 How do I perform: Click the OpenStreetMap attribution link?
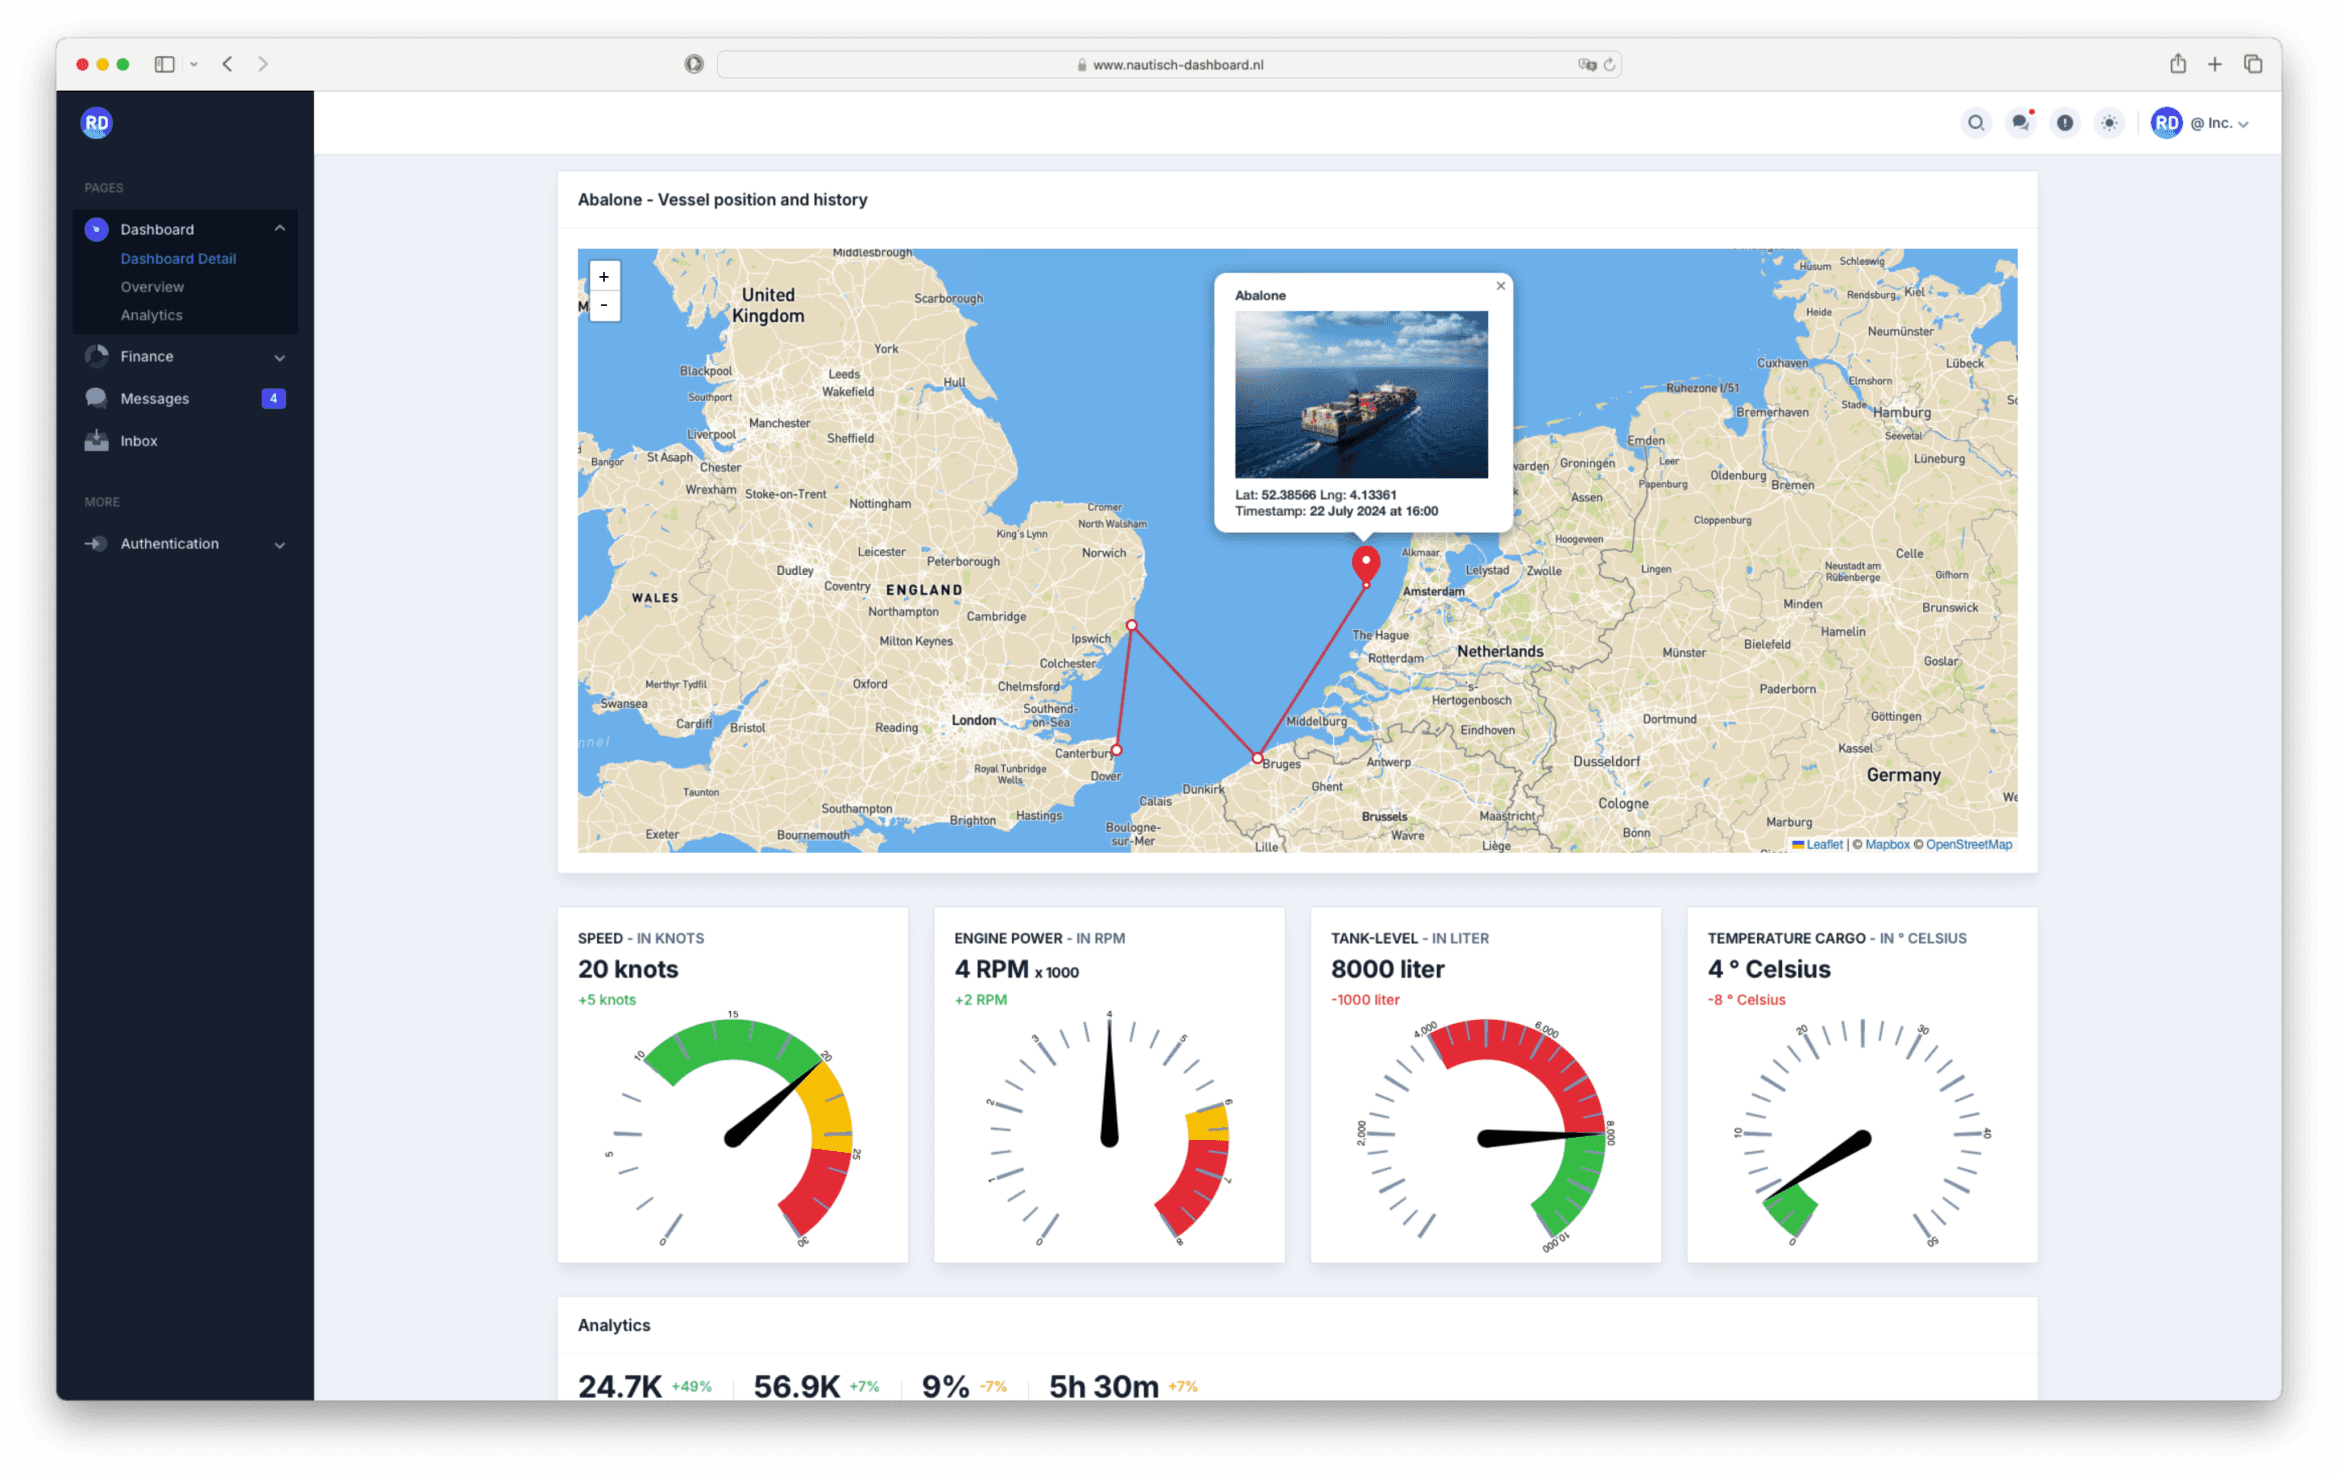click(1968, 844)
